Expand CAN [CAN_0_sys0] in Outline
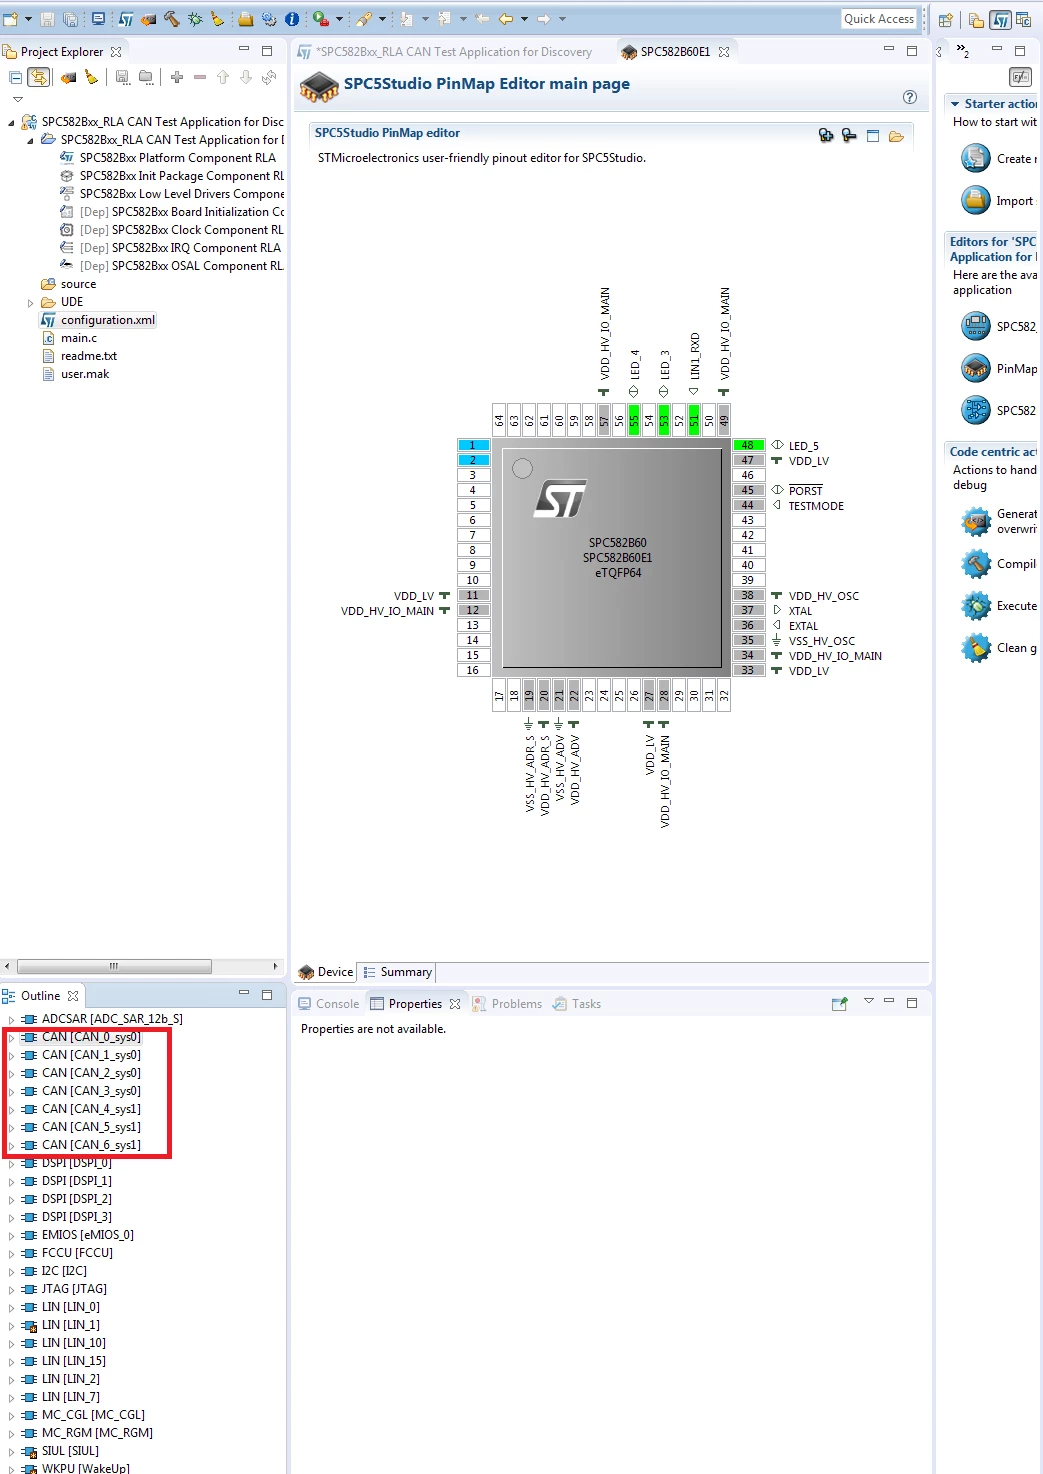 pos(11,1038)
